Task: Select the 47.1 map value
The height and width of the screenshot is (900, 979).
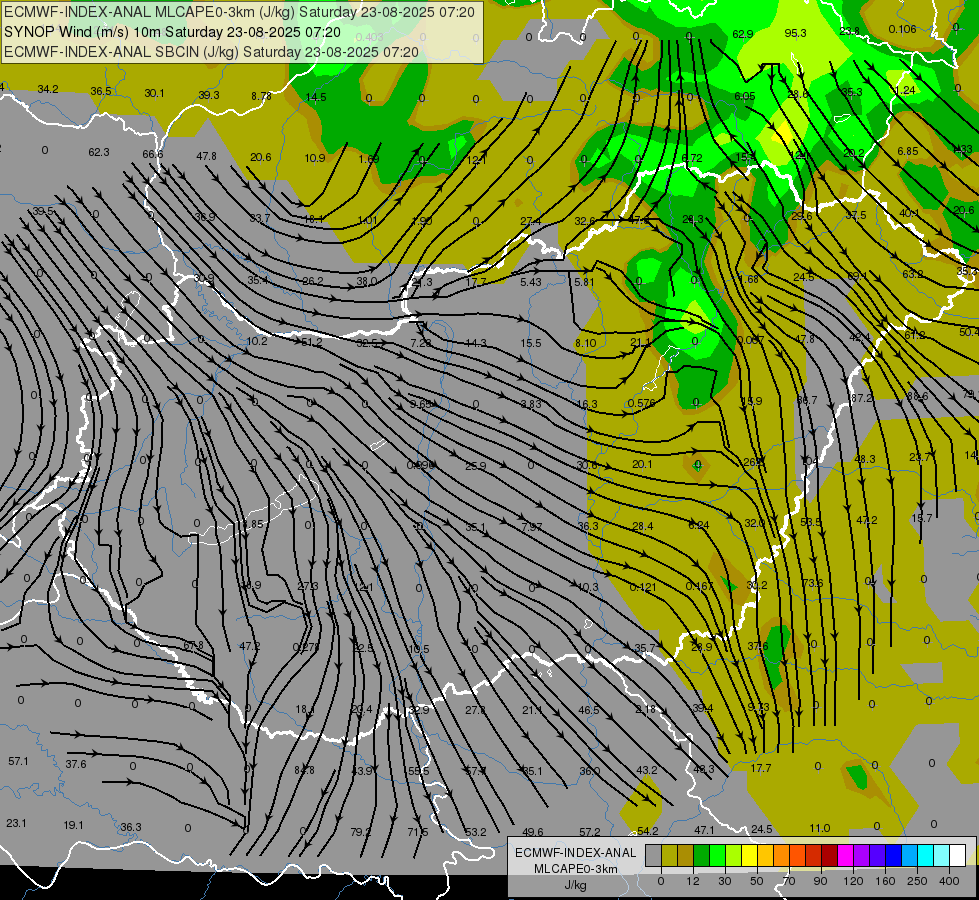Action: (x=704, y=830)
